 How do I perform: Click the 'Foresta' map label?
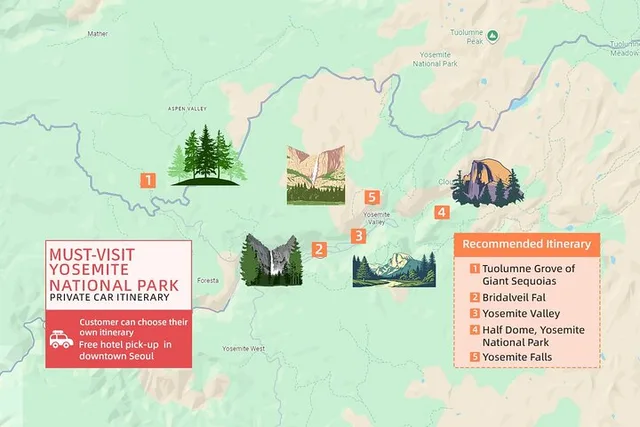click(x=208, y=280)
